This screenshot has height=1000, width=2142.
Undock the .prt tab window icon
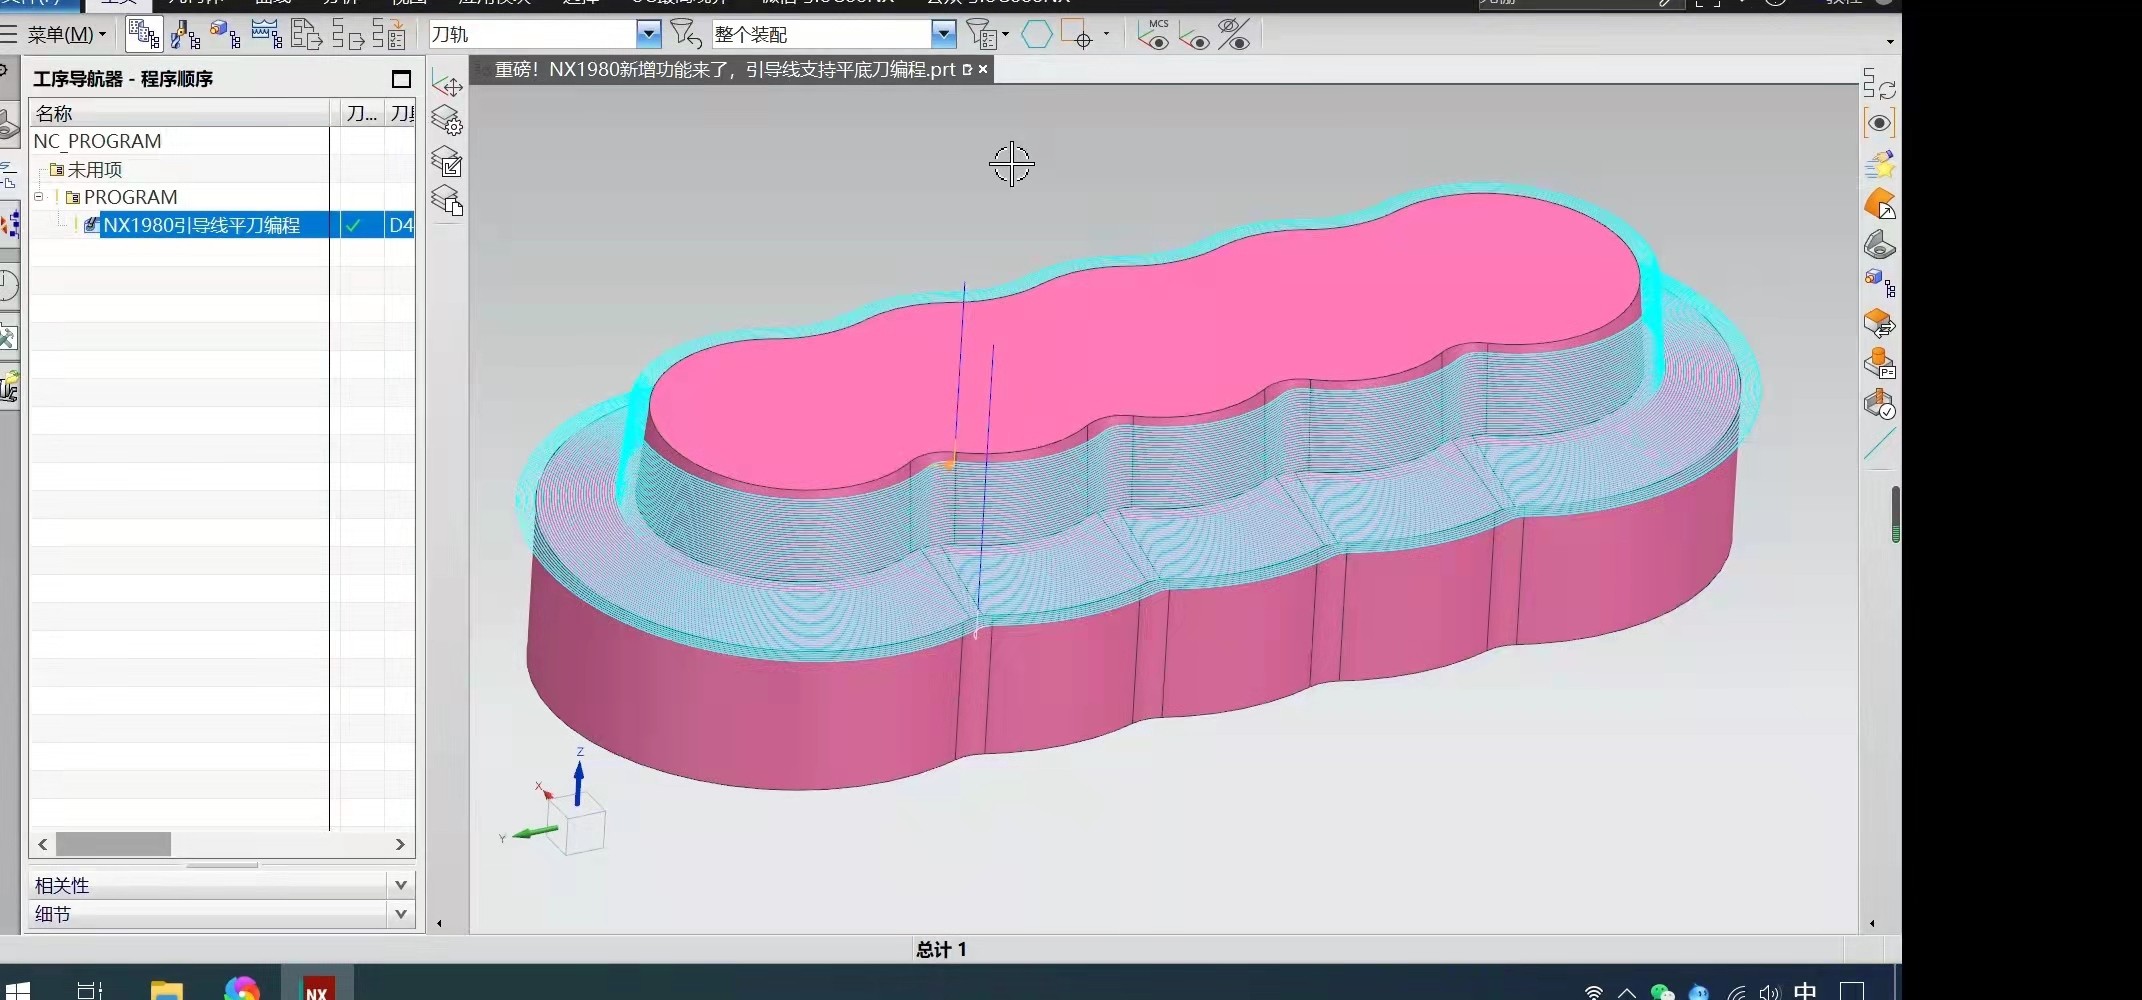coord(967,69)
